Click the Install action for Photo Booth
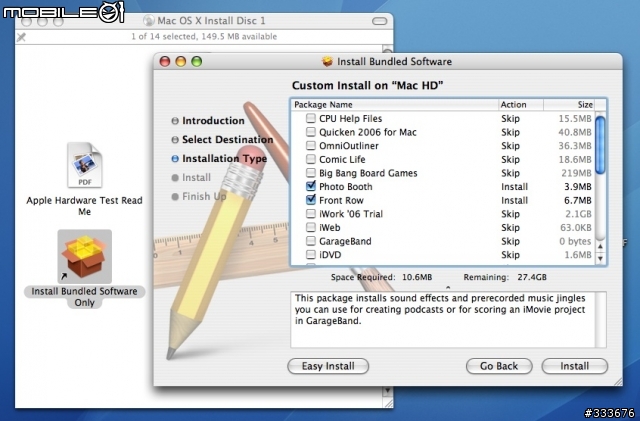This screenshot has width=640, height=421. pyautogui.click(x=514, y=187)
